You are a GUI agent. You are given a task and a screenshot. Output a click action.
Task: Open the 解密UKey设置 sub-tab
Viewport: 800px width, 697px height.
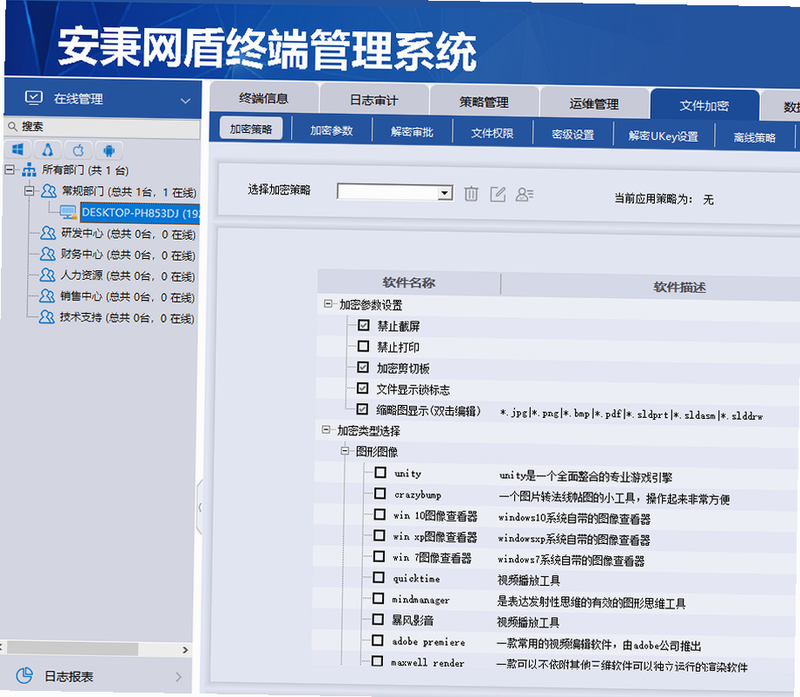(663, 136)
